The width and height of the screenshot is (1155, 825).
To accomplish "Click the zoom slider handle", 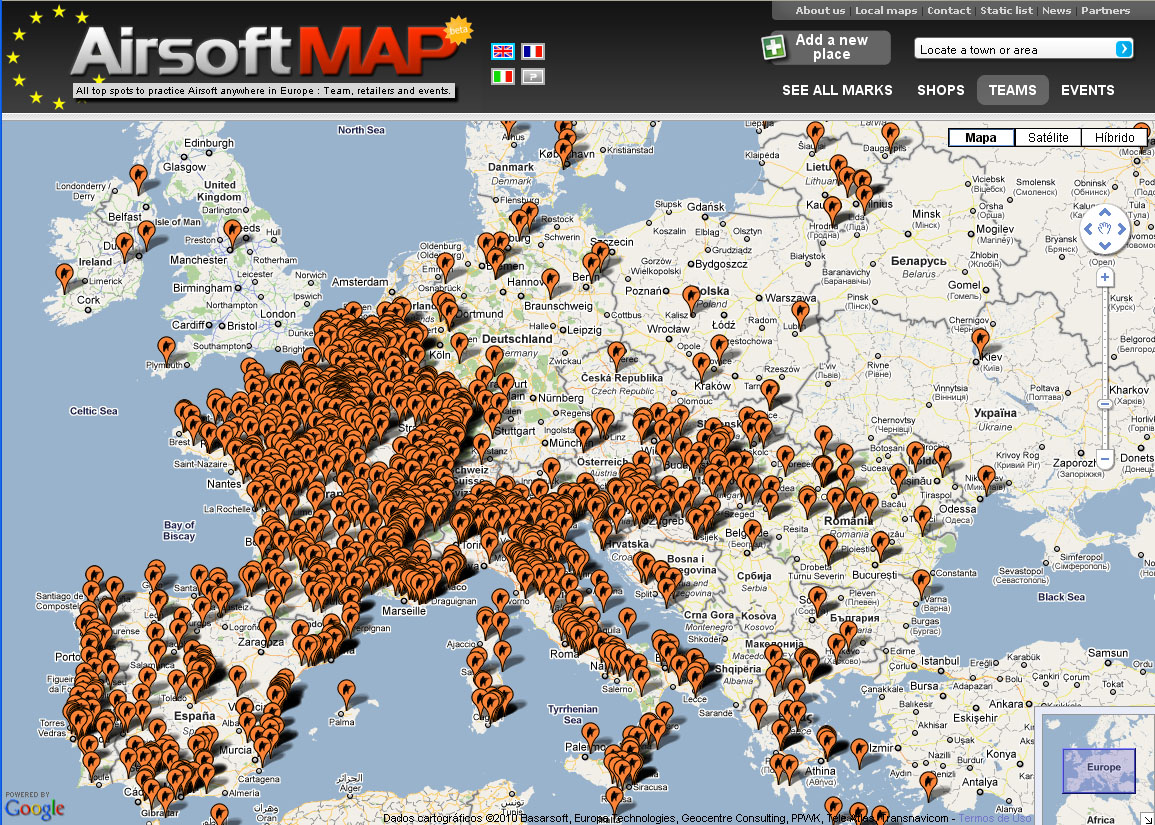I will point(1104,404).
